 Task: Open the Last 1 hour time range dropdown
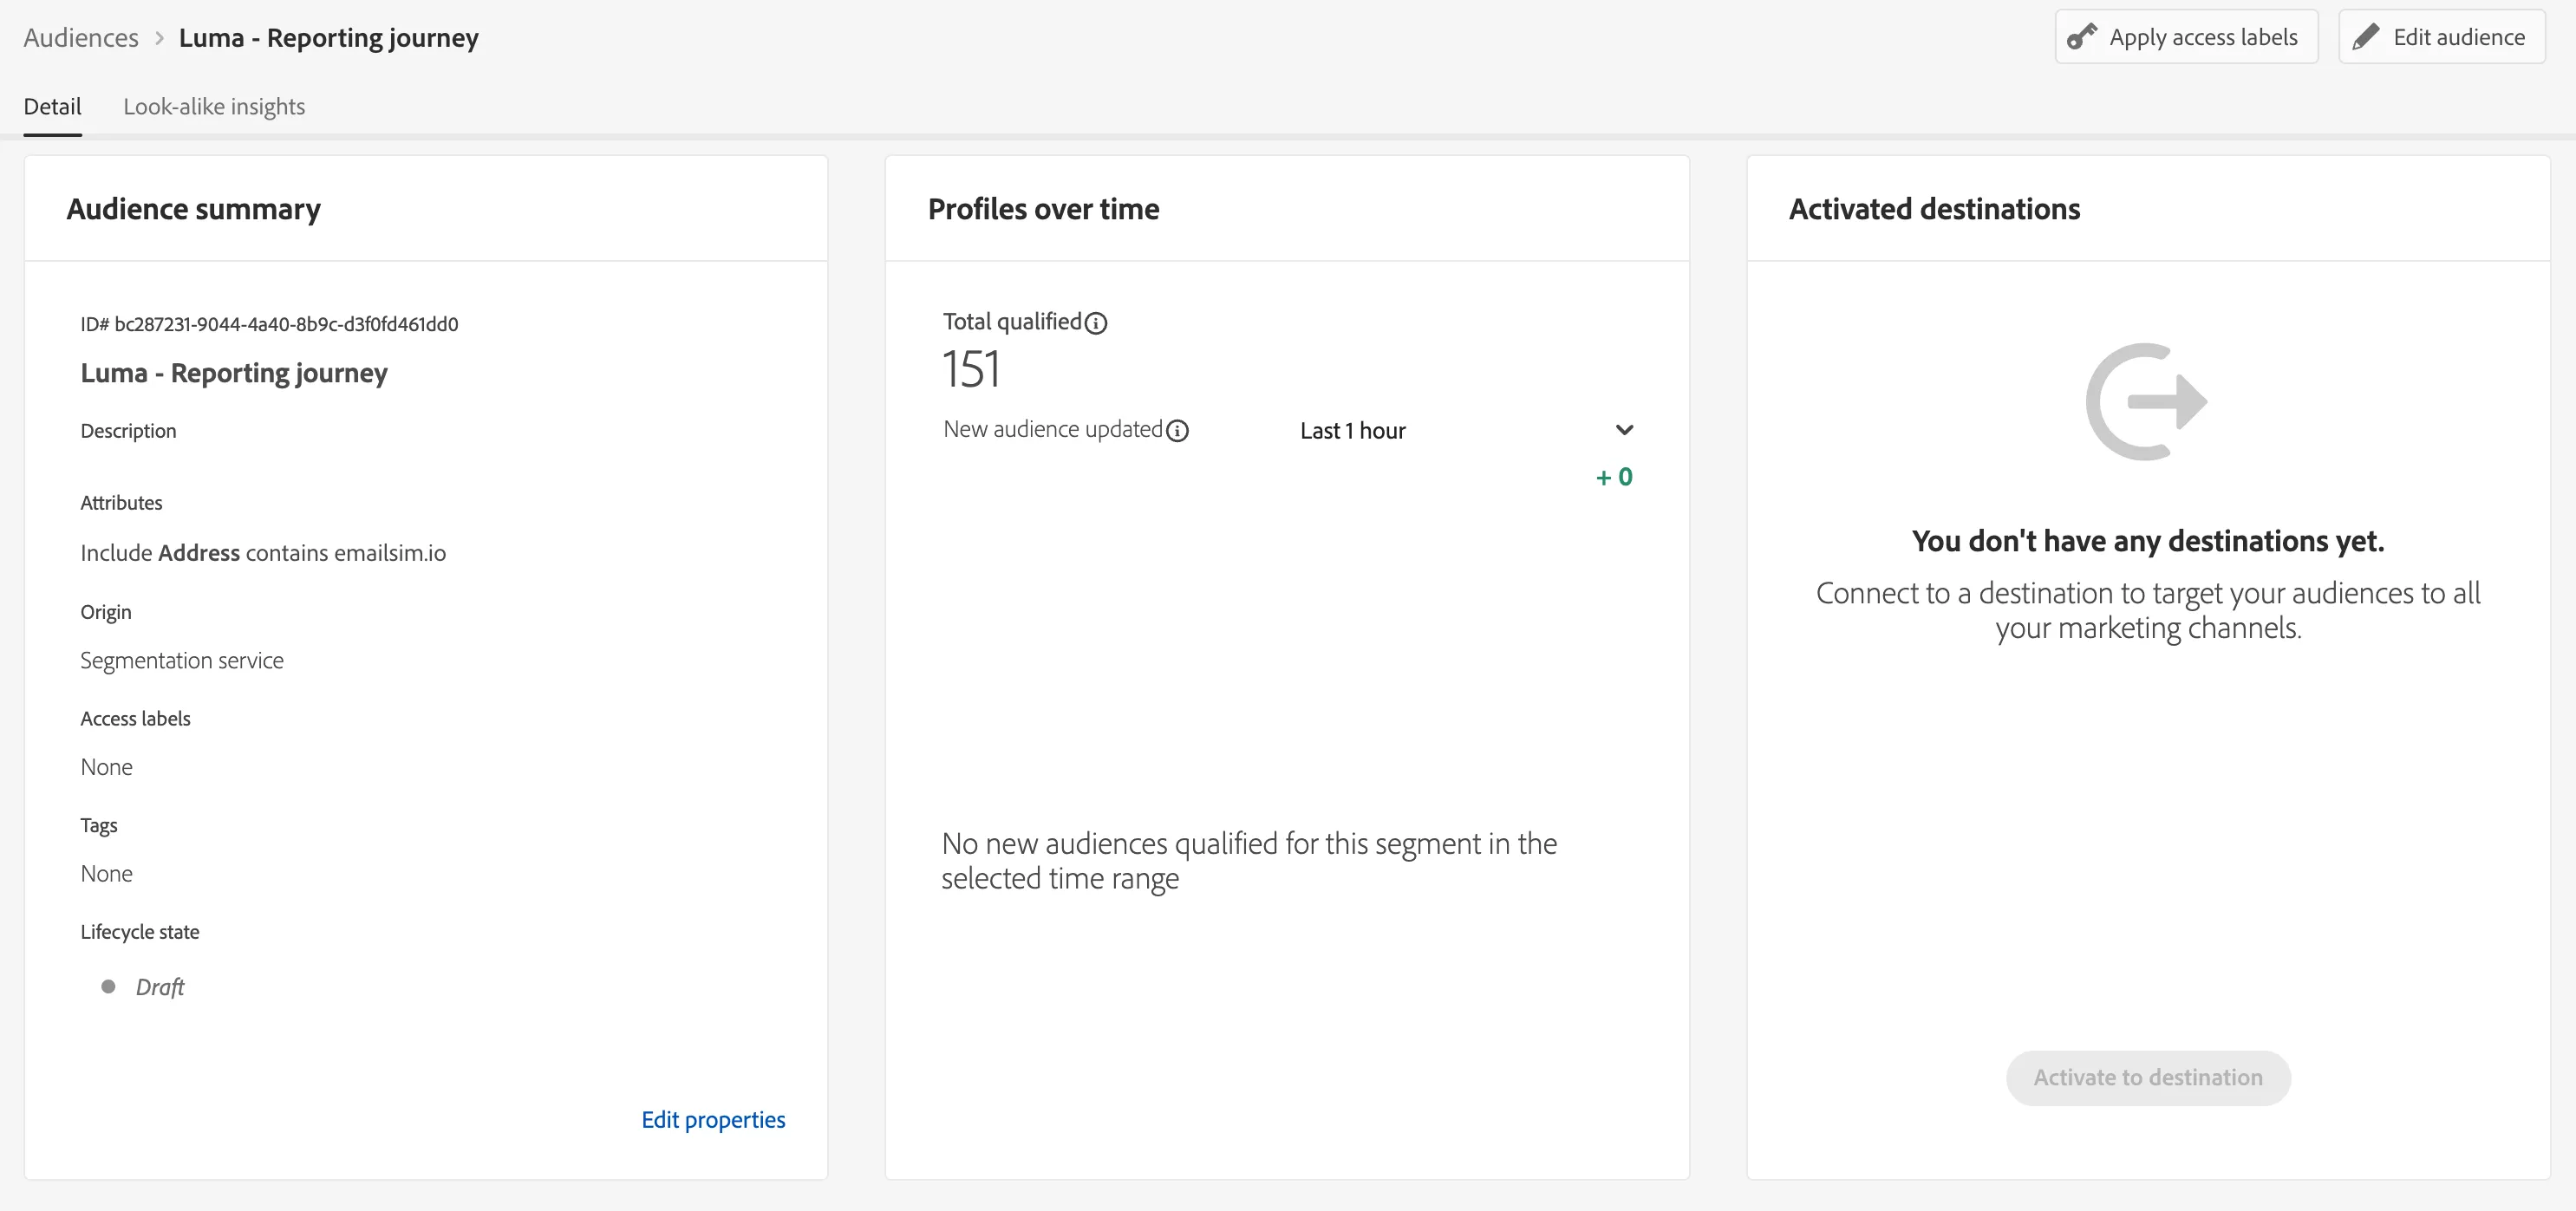1467,431
